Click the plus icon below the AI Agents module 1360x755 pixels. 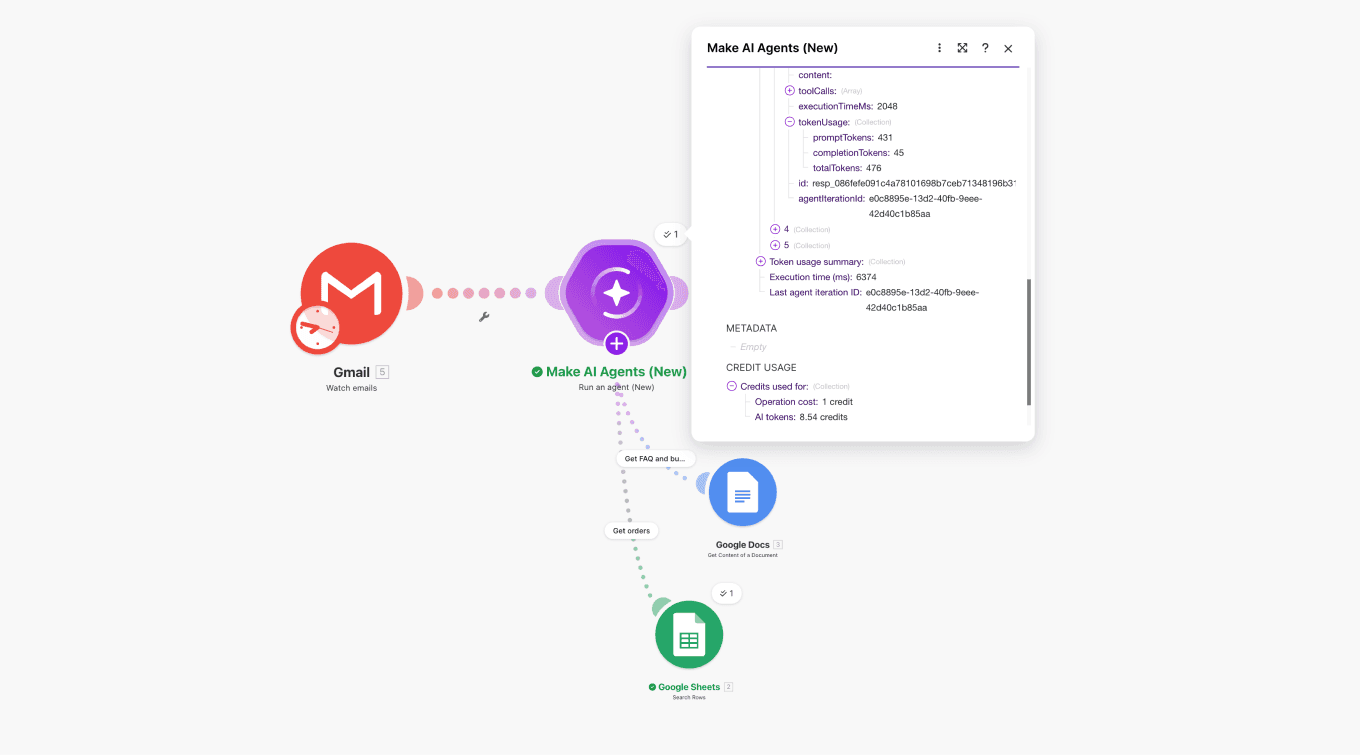[616, 343]
